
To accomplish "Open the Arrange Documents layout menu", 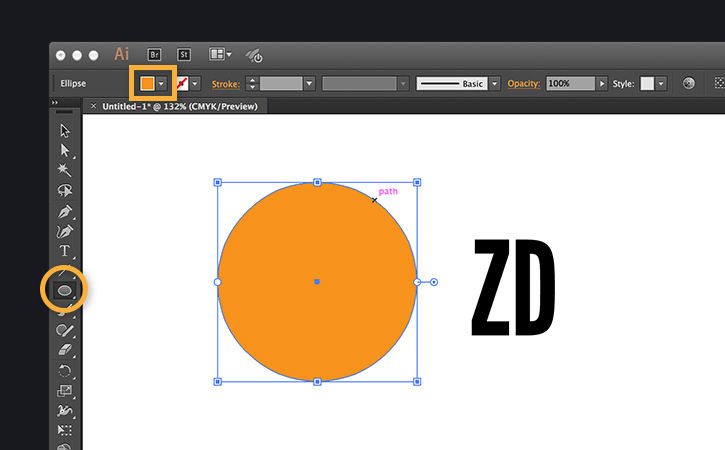I will click(x=220, y=54).
